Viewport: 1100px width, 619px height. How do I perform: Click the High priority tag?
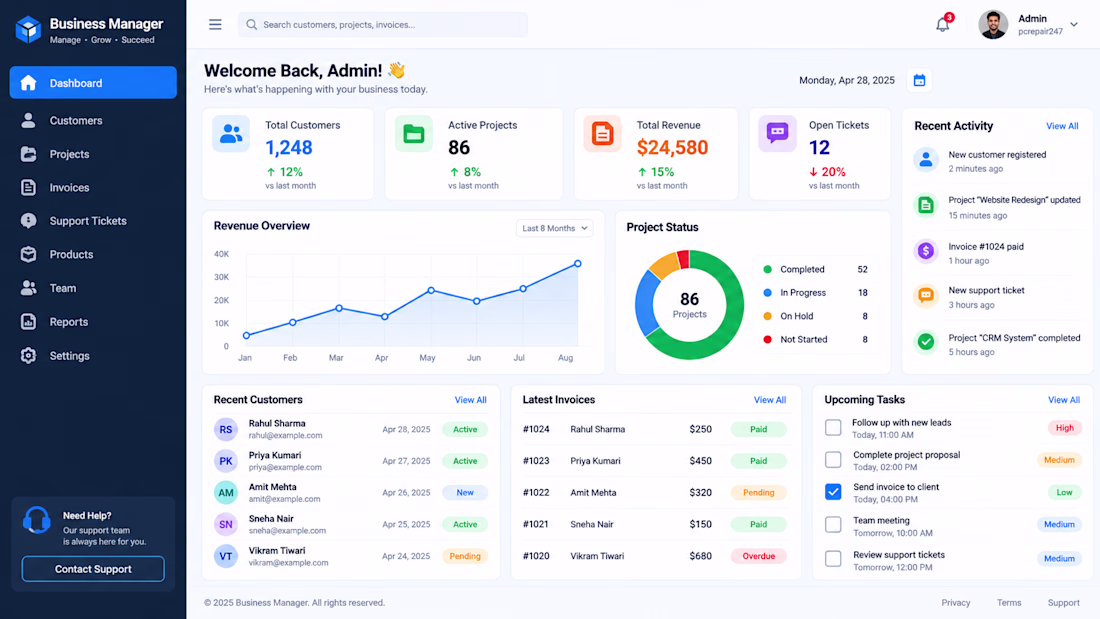(x=1064, y=428)
